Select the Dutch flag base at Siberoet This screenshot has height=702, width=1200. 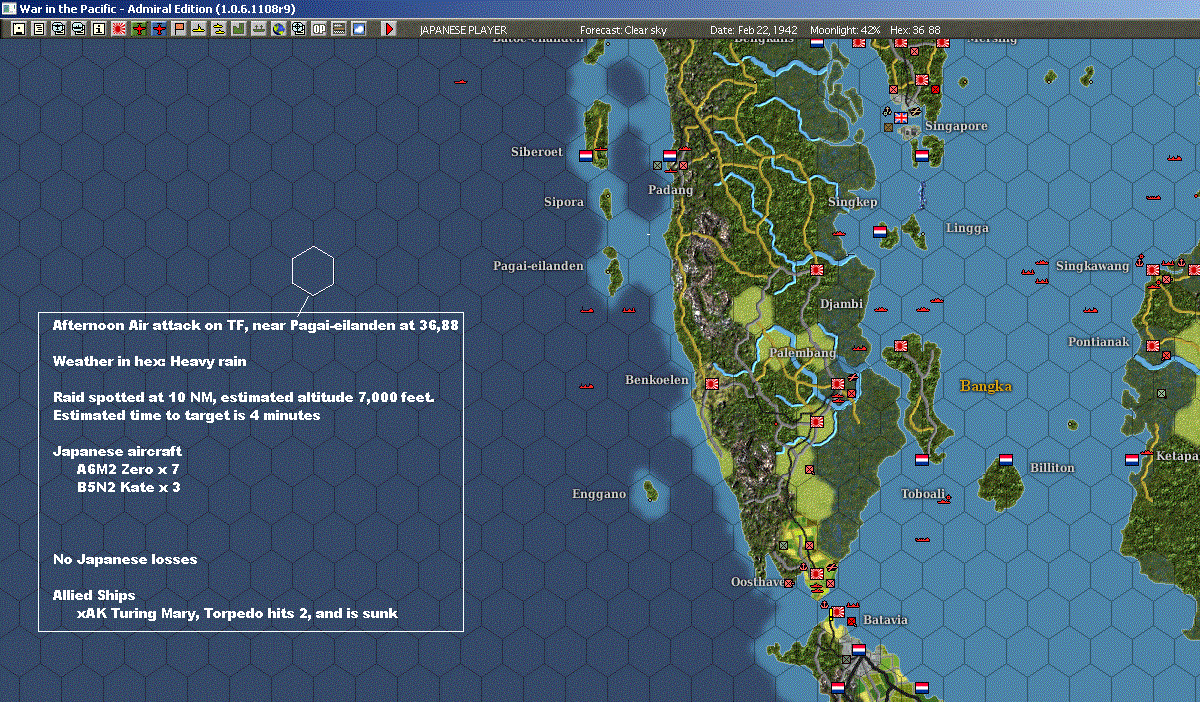586,155
